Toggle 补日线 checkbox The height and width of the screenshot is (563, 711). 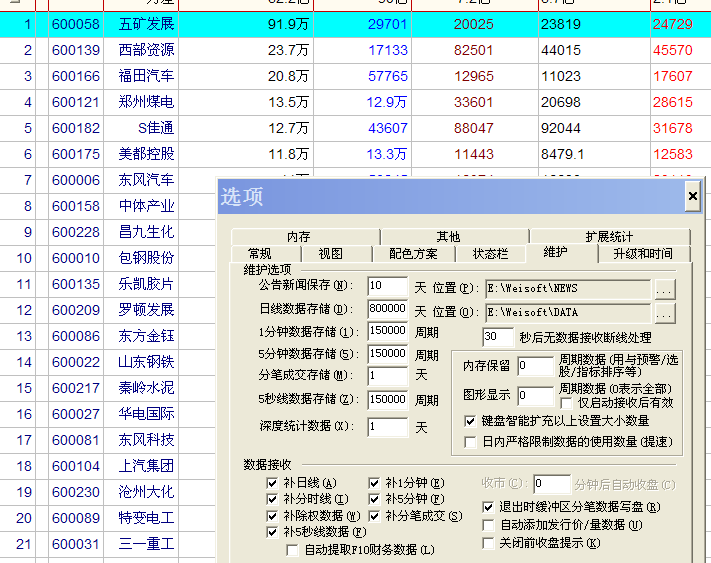272,483
